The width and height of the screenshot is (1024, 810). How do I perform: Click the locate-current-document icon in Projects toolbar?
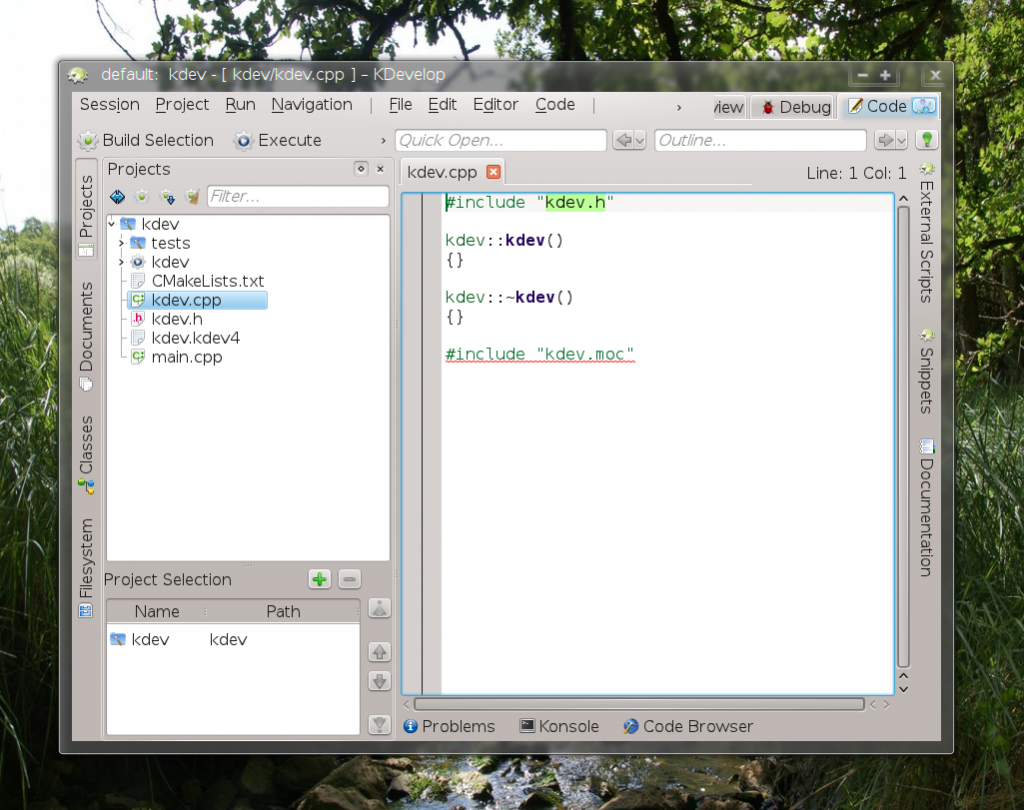coord(118,197)
